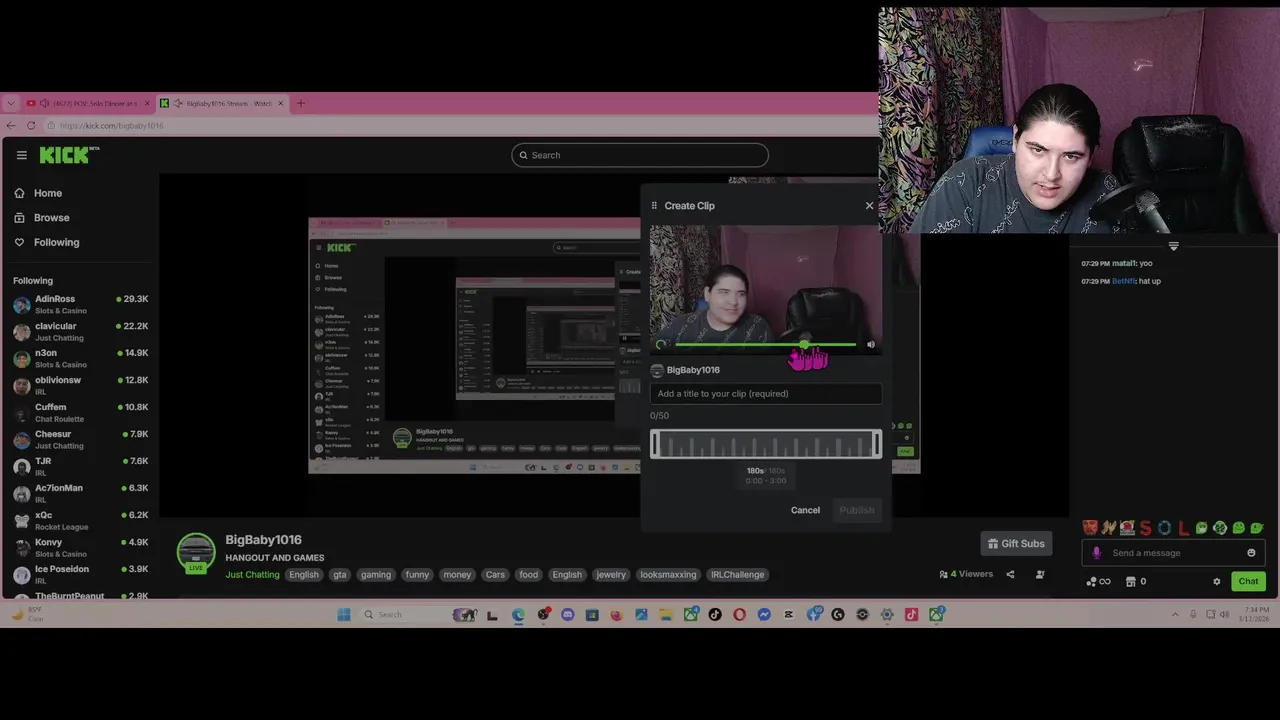This screenshot has height=720, width=1280.
Task: Click the IRLChallenge tag
Action: 737,575
